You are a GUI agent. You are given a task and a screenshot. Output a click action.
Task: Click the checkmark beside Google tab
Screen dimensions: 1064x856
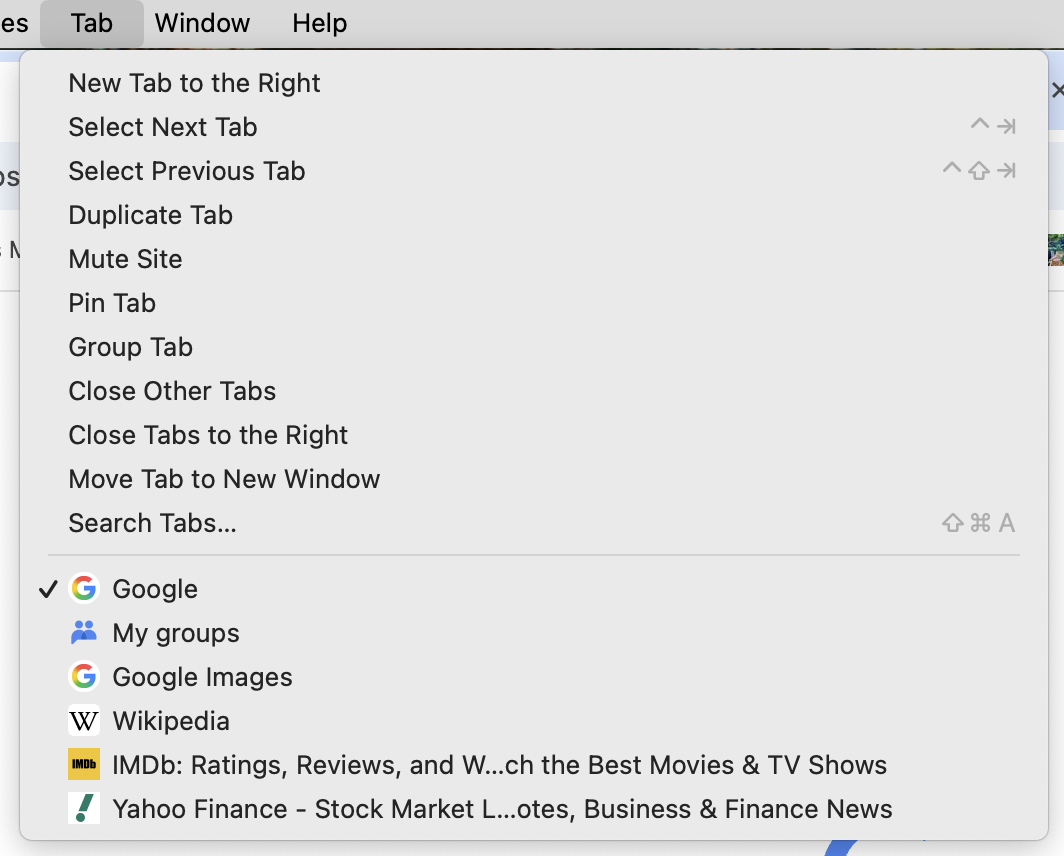pos(48,589)
